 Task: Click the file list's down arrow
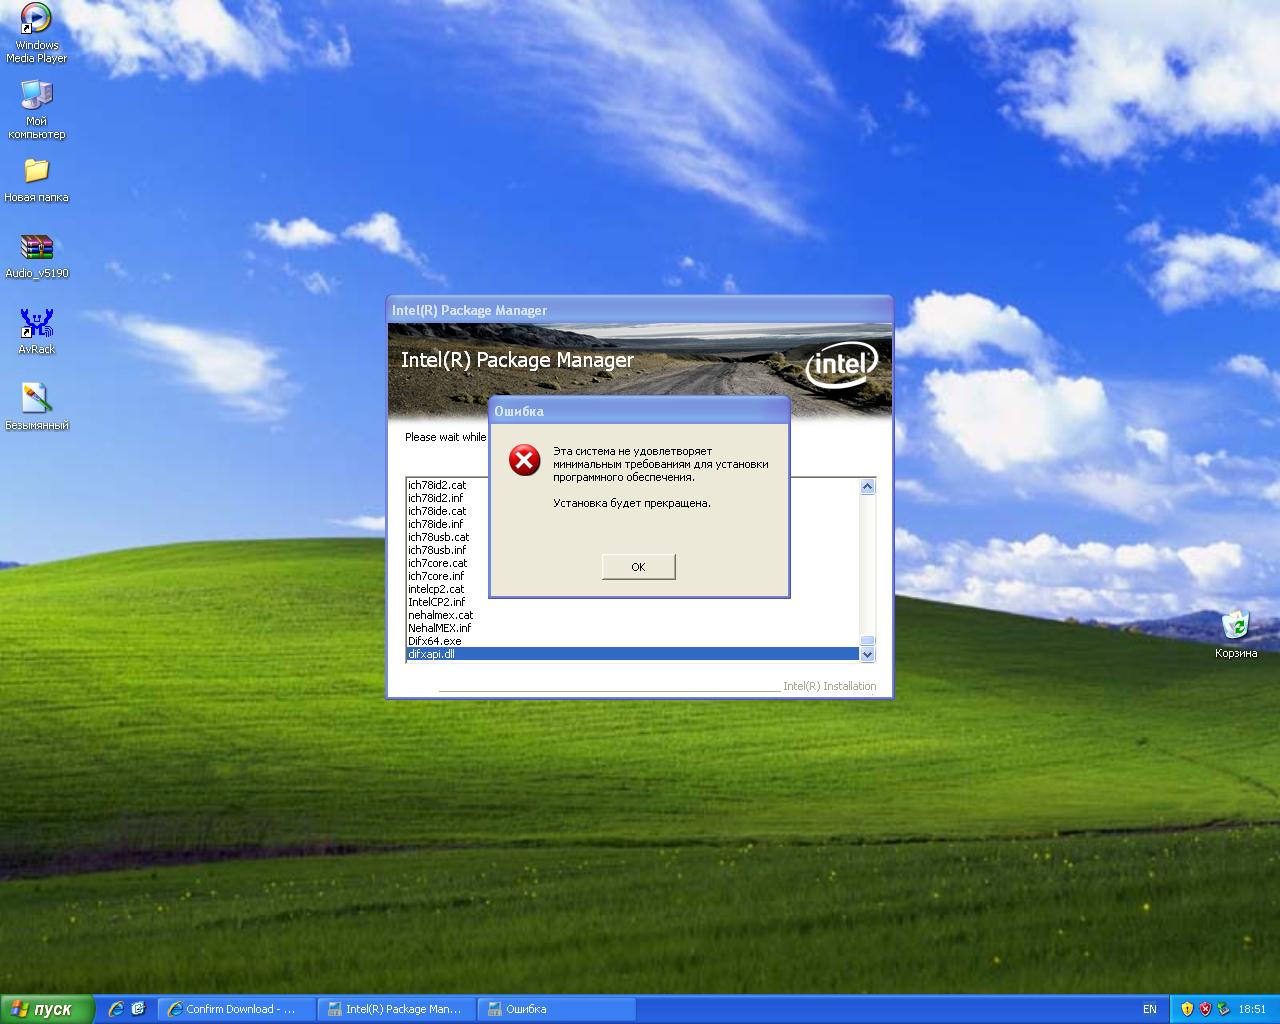point(867,654)
